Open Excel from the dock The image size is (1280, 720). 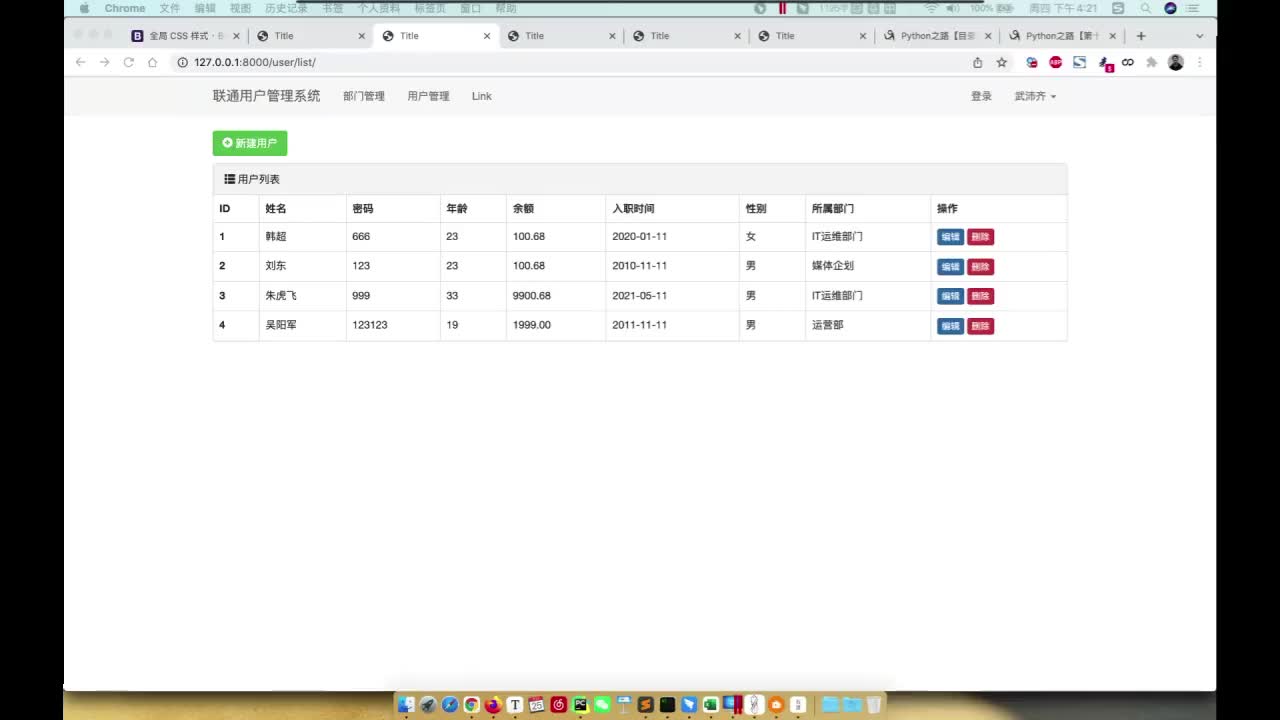[x=711, y=704]
